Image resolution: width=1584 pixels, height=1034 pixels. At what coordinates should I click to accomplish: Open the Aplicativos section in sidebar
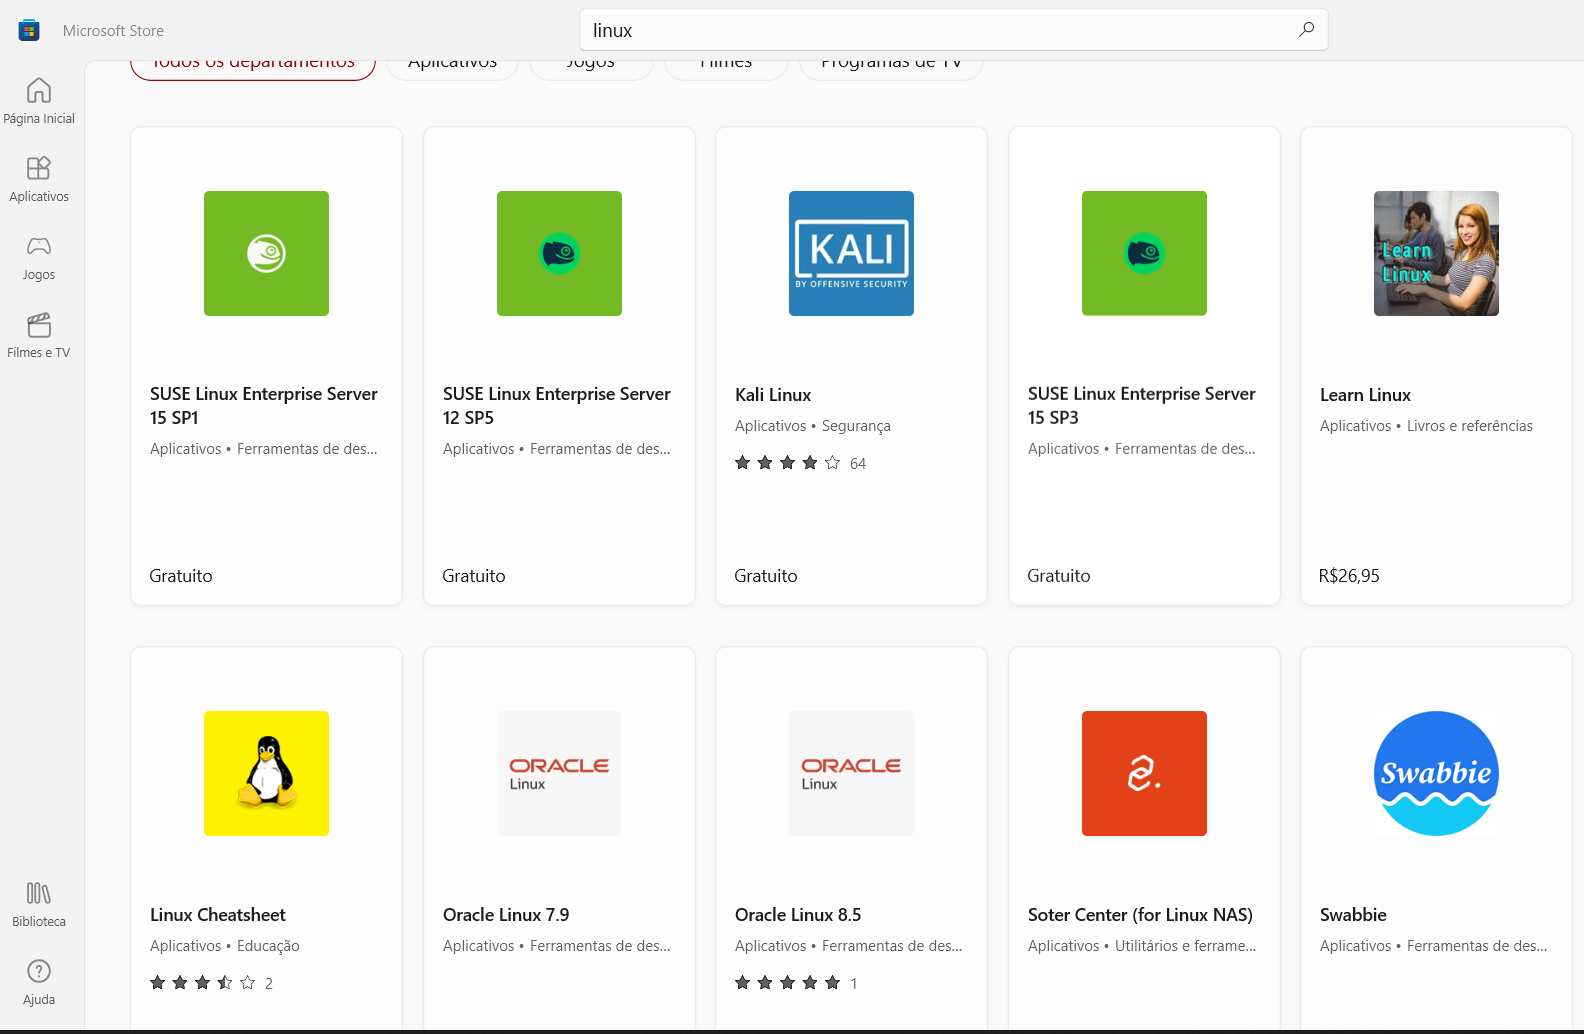[x=39, y=179]
